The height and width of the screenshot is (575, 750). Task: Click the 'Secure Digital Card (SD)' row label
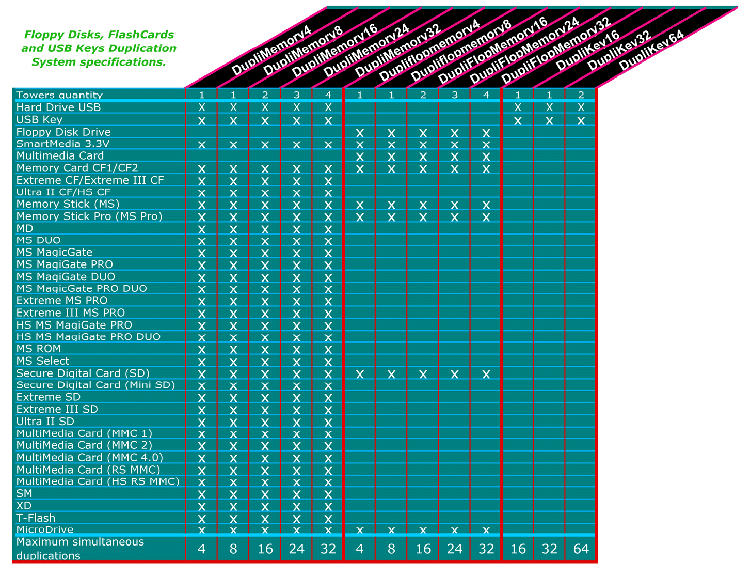tap(83, 373)
